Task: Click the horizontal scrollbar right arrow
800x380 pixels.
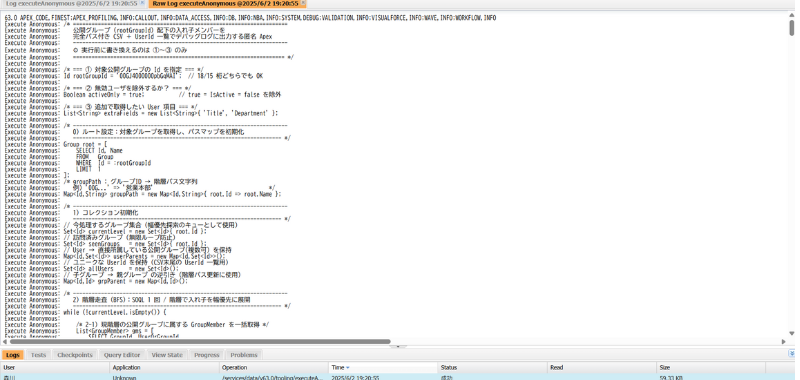Action: click(x=784, y=342)
